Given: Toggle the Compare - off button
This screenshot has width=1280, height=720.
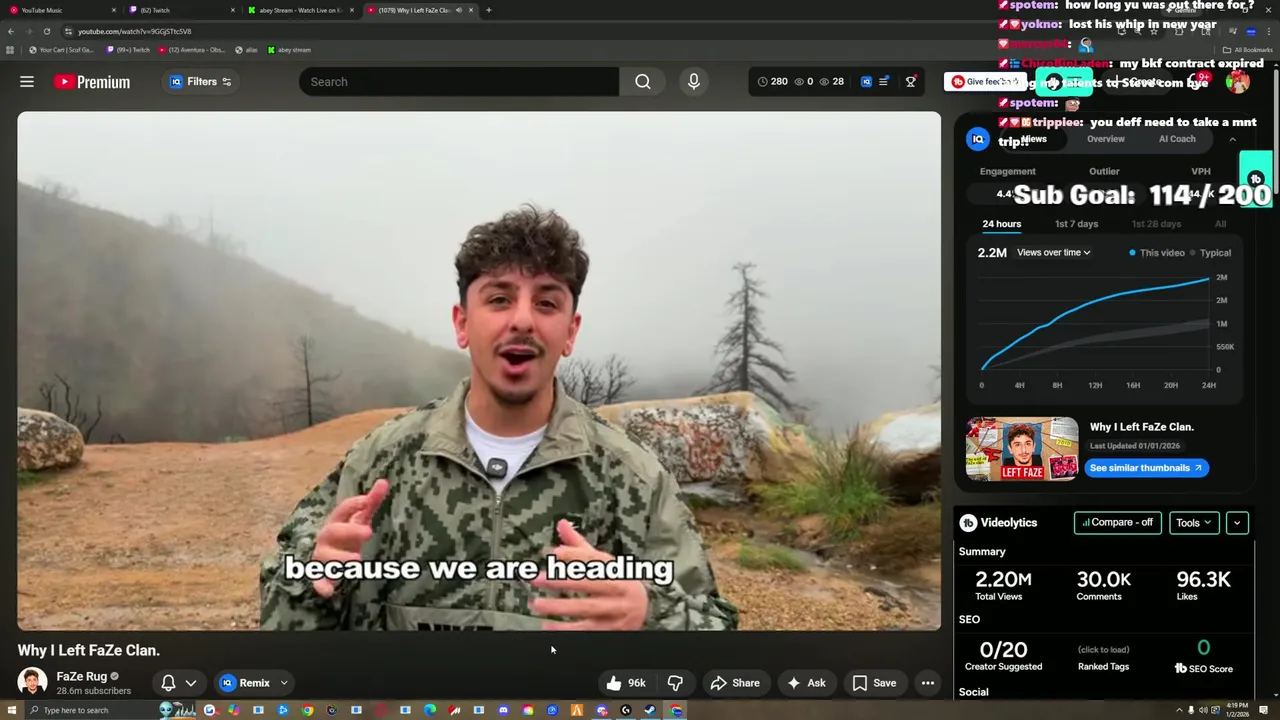Looking at the screenshot, I should 1117,523.
